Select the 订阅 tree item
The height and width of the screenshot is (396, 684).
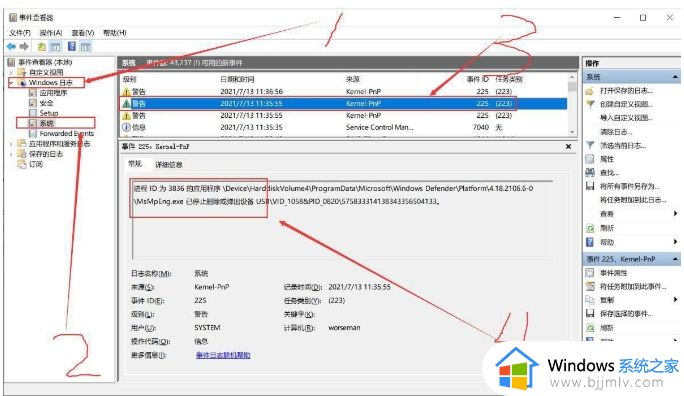click(36, 164)
